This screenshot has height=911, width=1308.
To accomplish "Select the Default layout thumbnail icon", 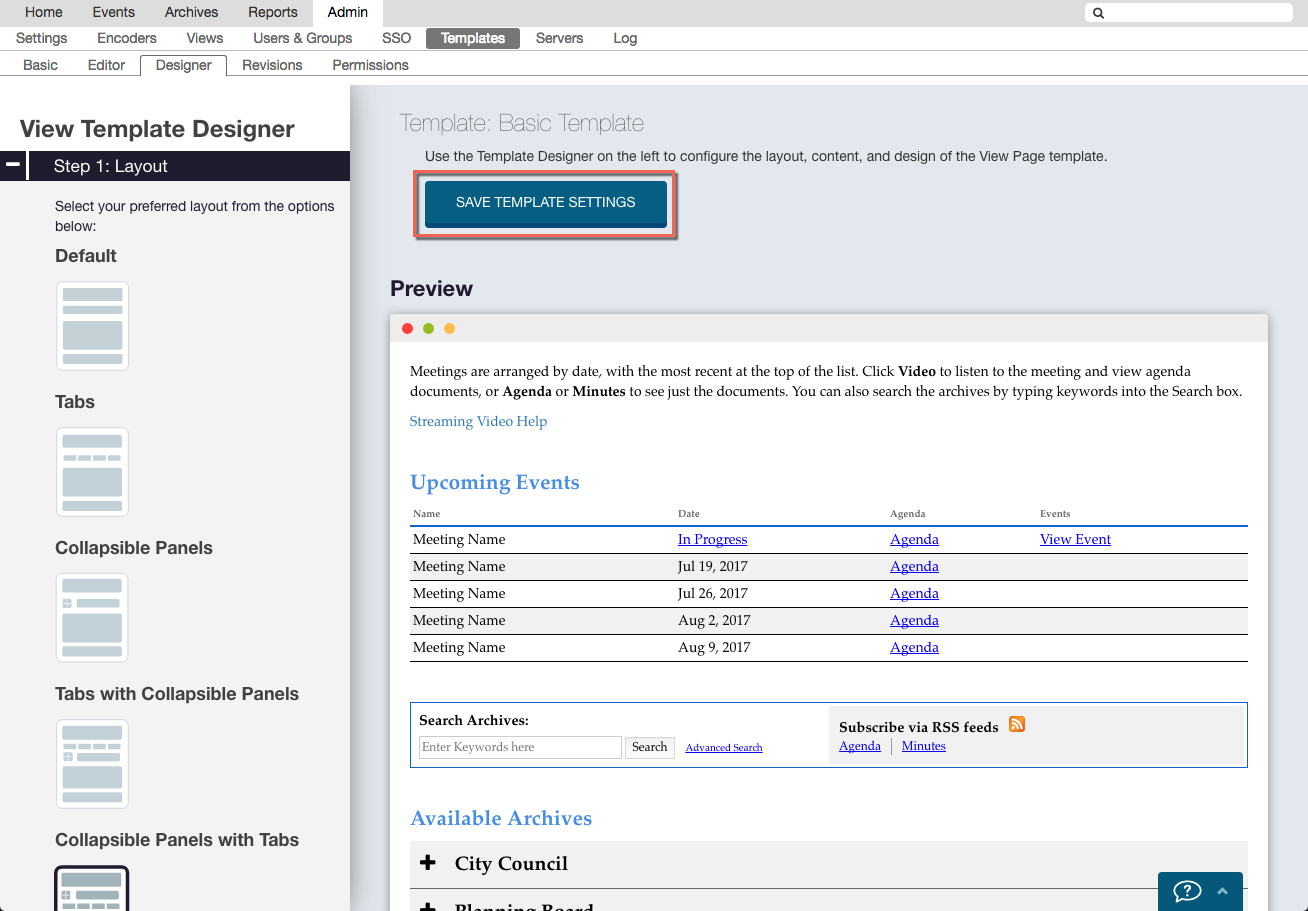I will (x=92, y=326).
